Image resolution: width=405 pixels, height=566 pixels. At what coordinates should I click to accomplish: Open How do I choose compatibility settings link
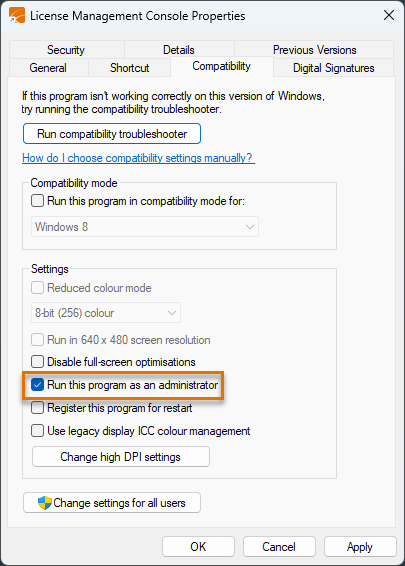(x=138, y=158)
